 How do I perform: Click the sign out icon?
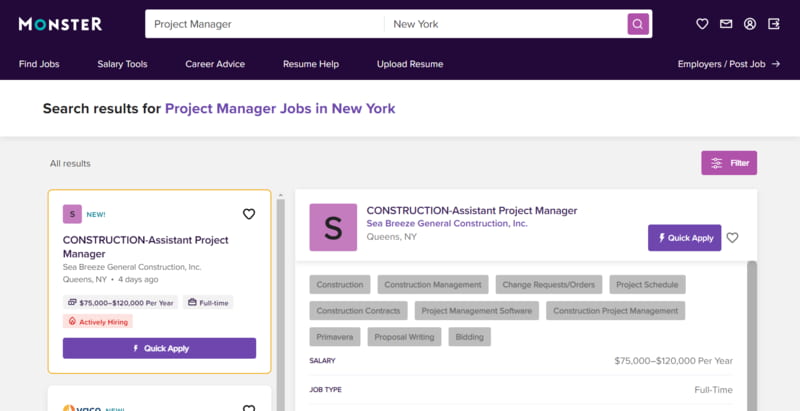(774, 24)
